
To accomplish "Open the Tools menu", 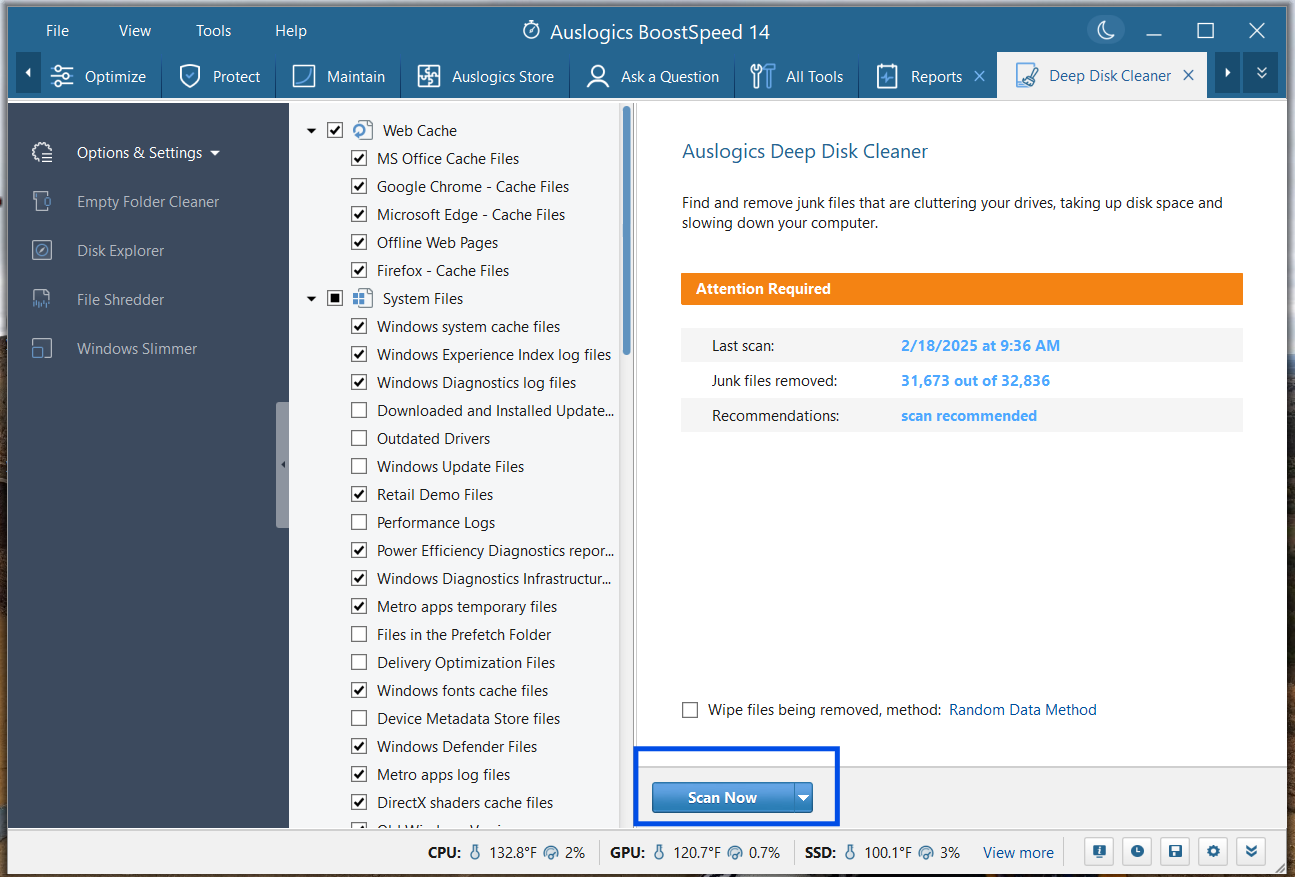I will tap(213, 31).
